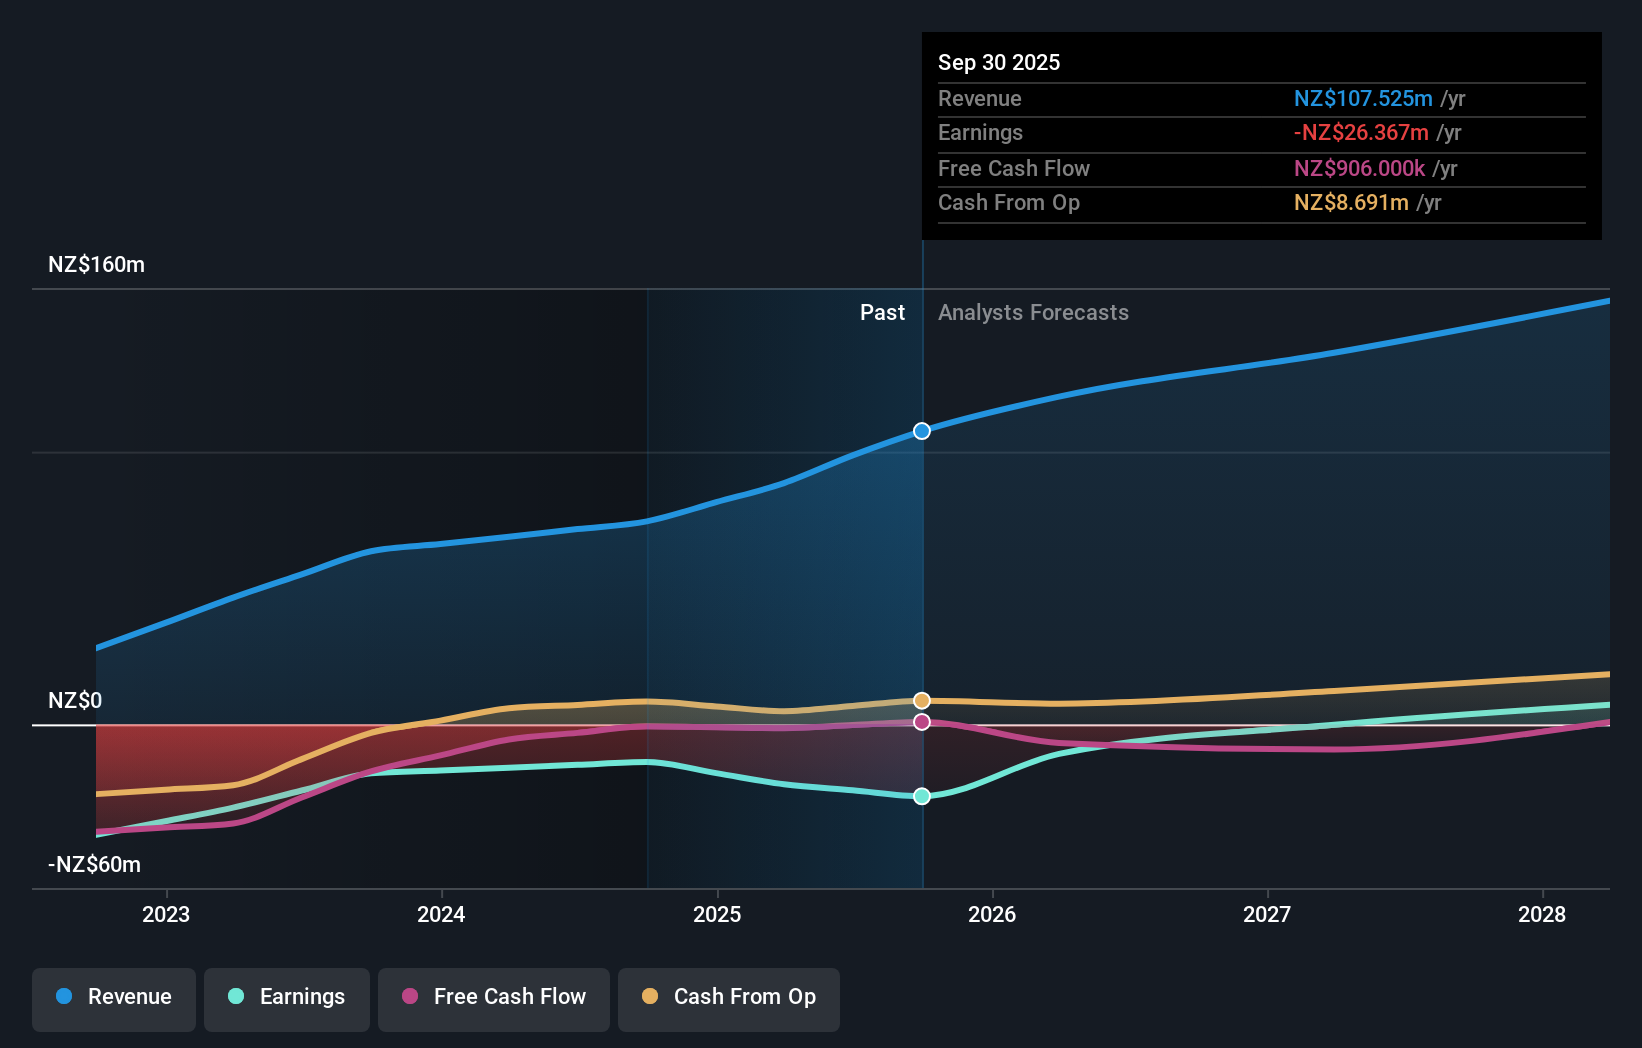Screen dimensions: 1642x1048
Task: Switch to the Past section of the chart
Action: (x=882, y=312)
